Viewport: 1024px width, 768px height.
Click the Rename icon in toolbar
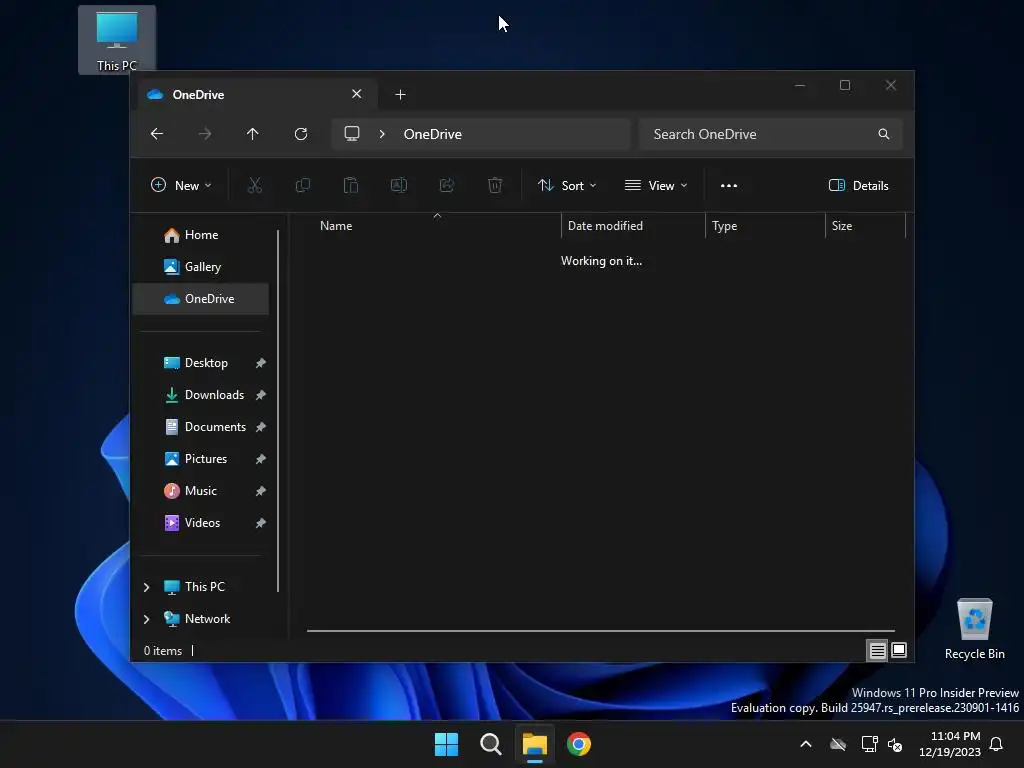coord(399,185)
